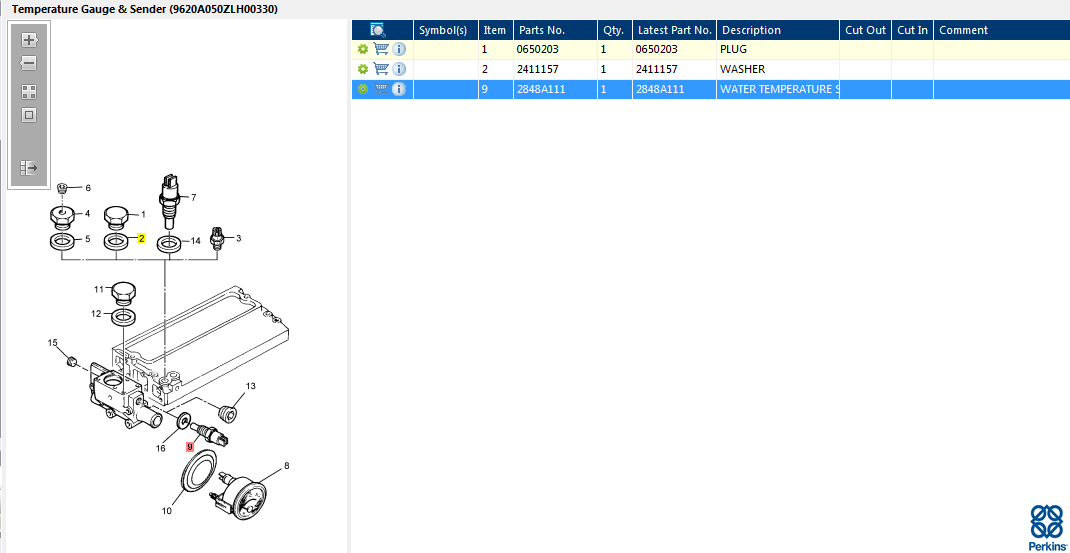Screen dimensions: 1070x553
Task: Click callout number 16 on diagram
Action: pyautogui.click(x=161, y=449)
